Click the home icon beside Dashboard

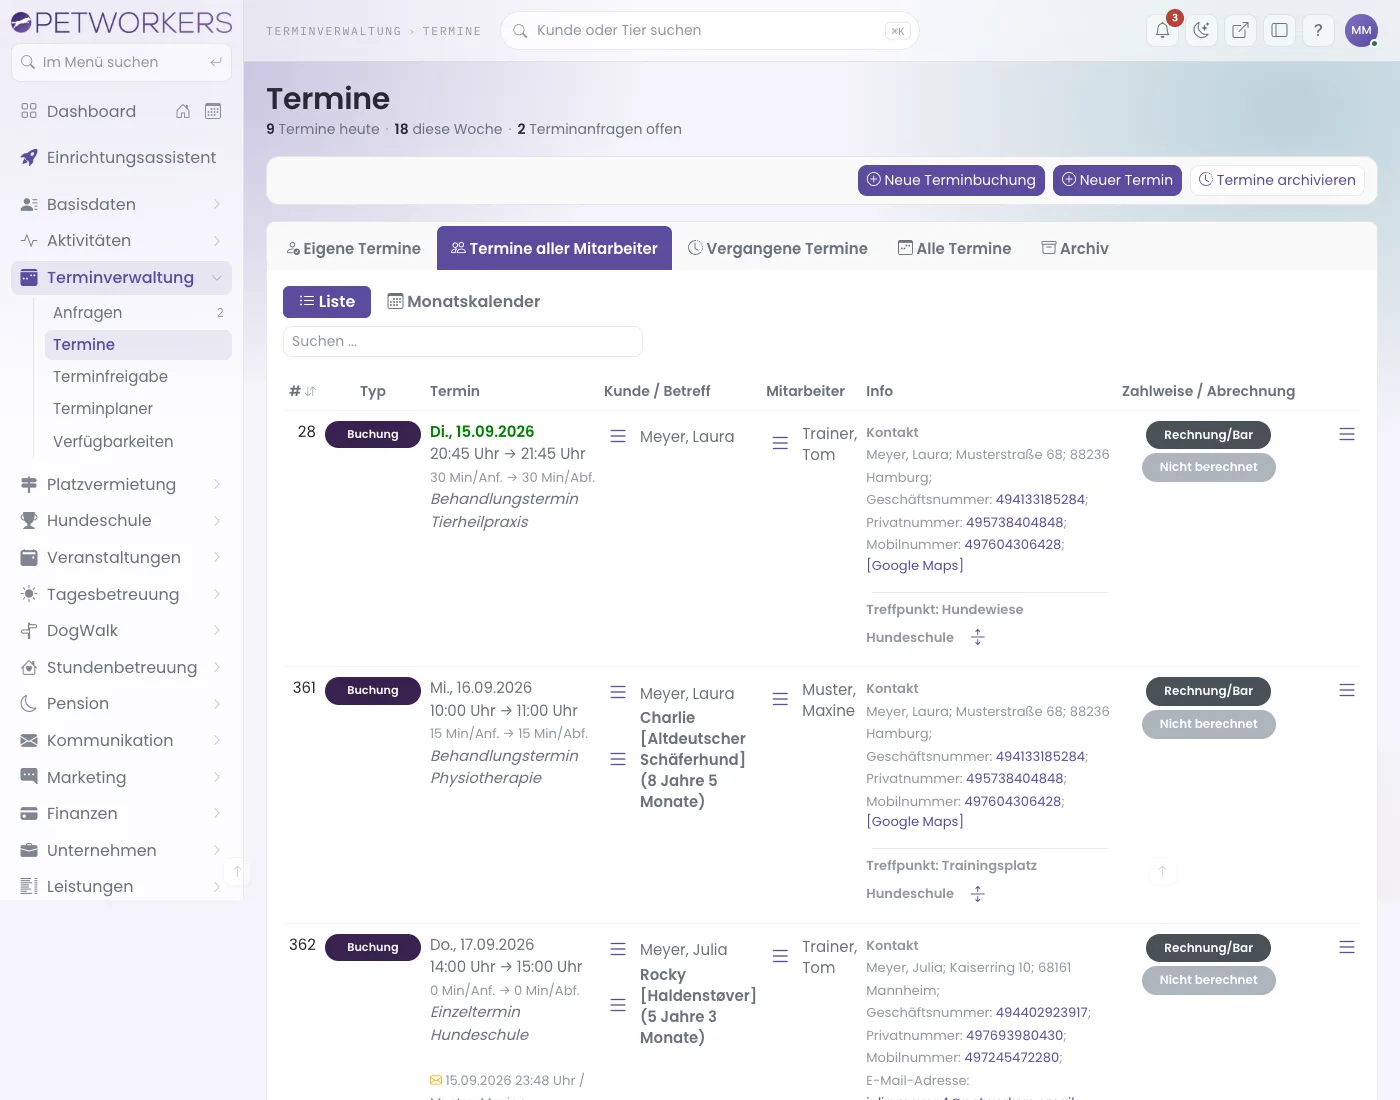pos(183,111)
